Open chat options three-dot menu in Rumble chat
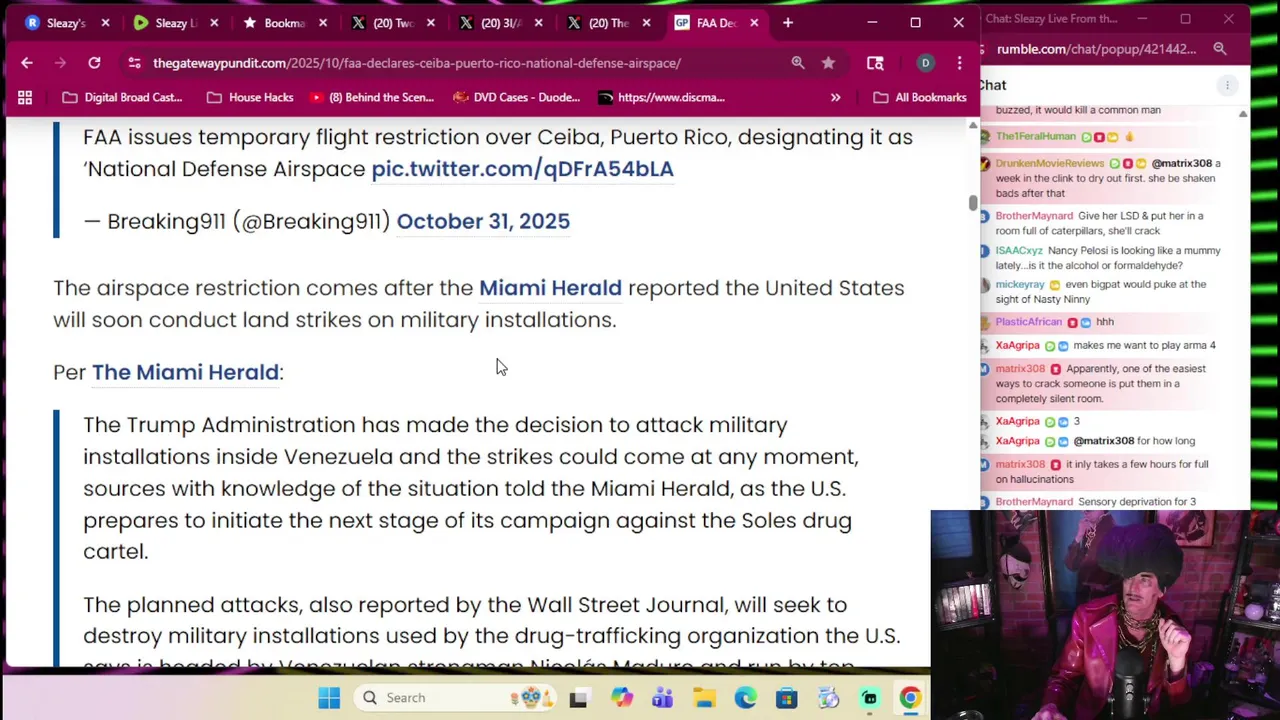 pos(1227,85)
